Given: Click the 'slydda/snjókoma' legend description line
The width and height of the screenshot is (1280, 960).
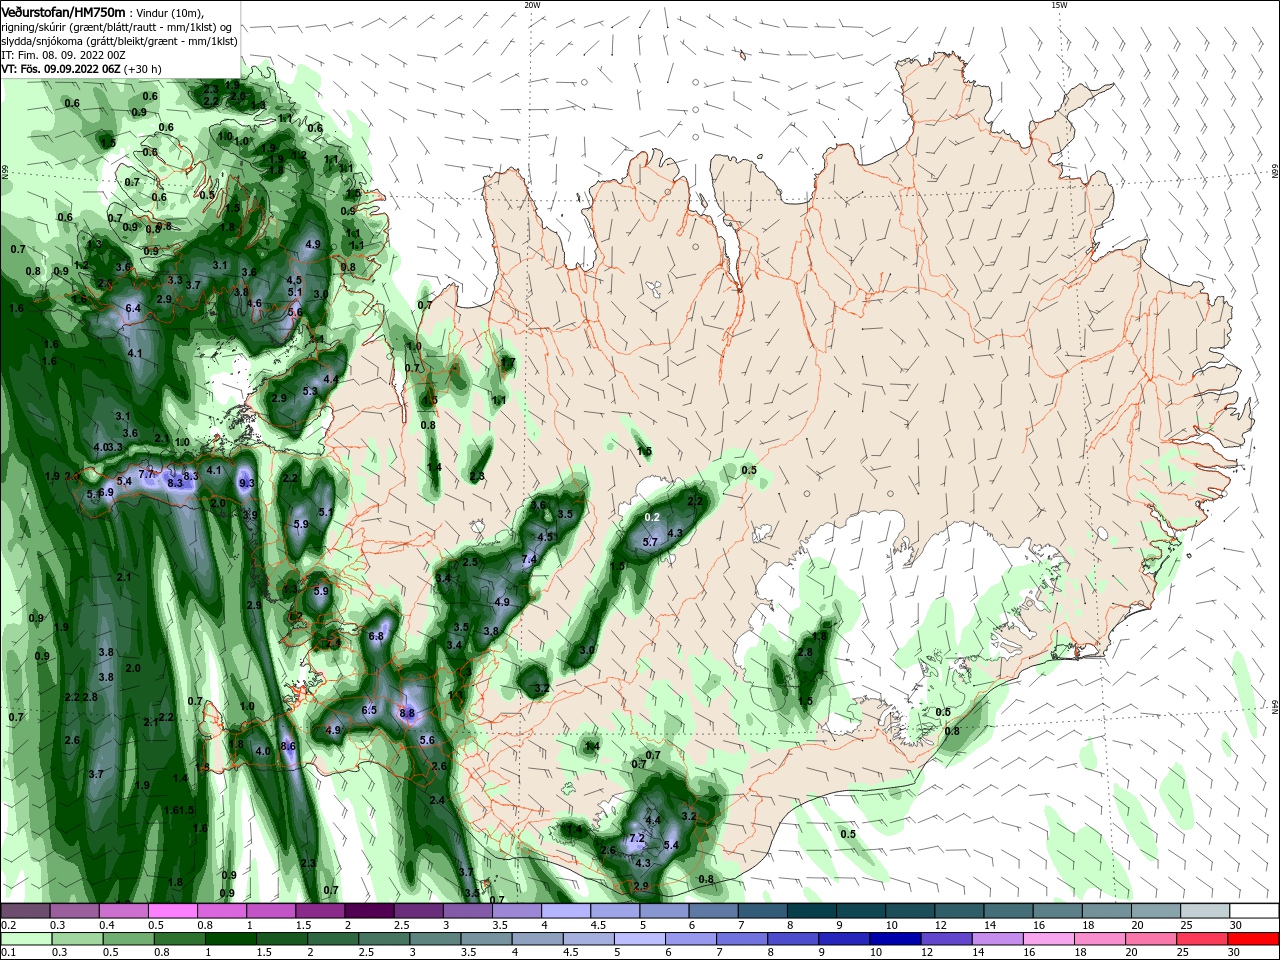Looking at the screenshot, I should coord(119,41).
